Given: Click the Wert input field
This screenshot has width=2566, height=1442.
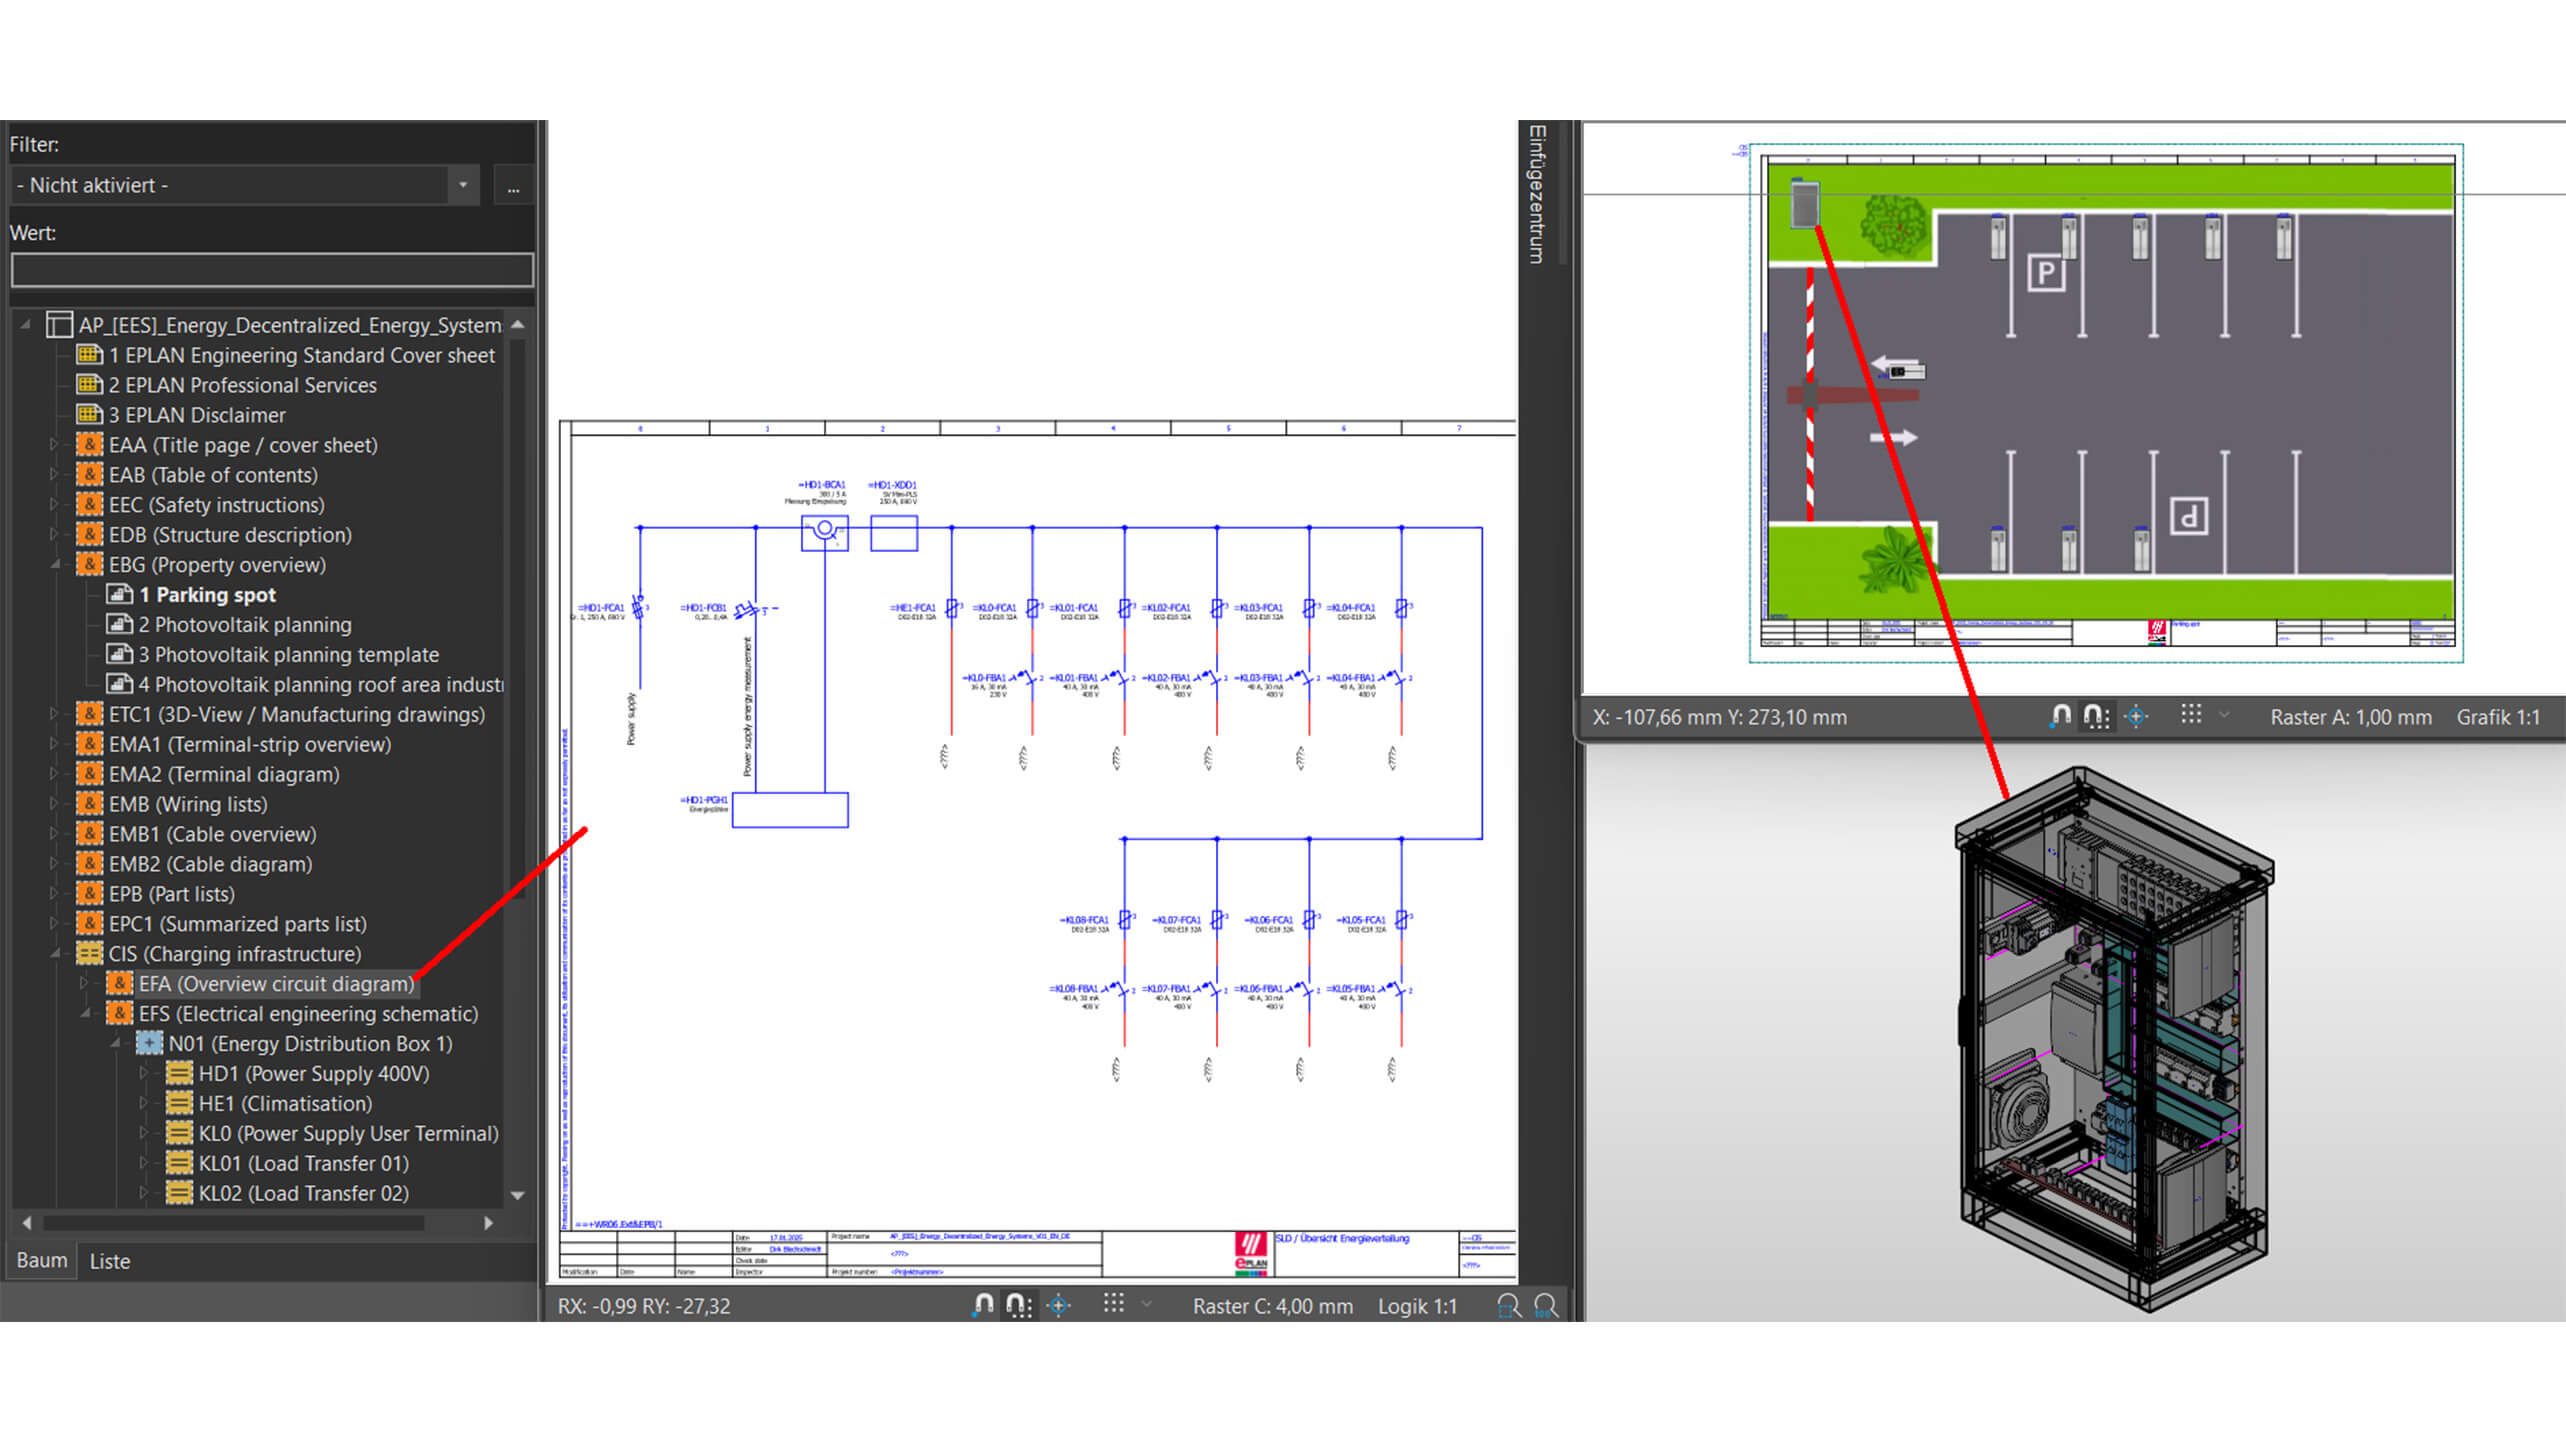Looking at the screenshot, I should coord(272,269).
